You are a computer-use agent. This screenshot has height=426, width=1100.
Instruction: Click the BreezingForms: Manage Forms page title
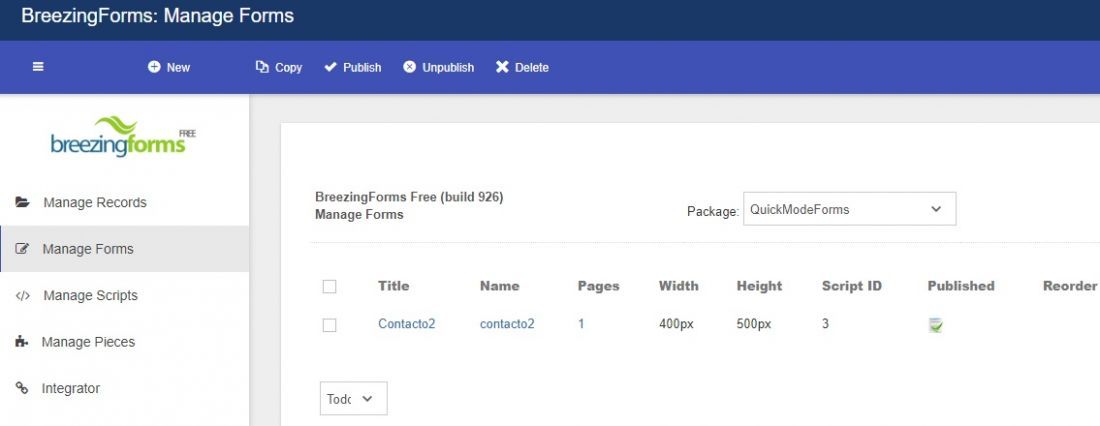tap(157, 15)
